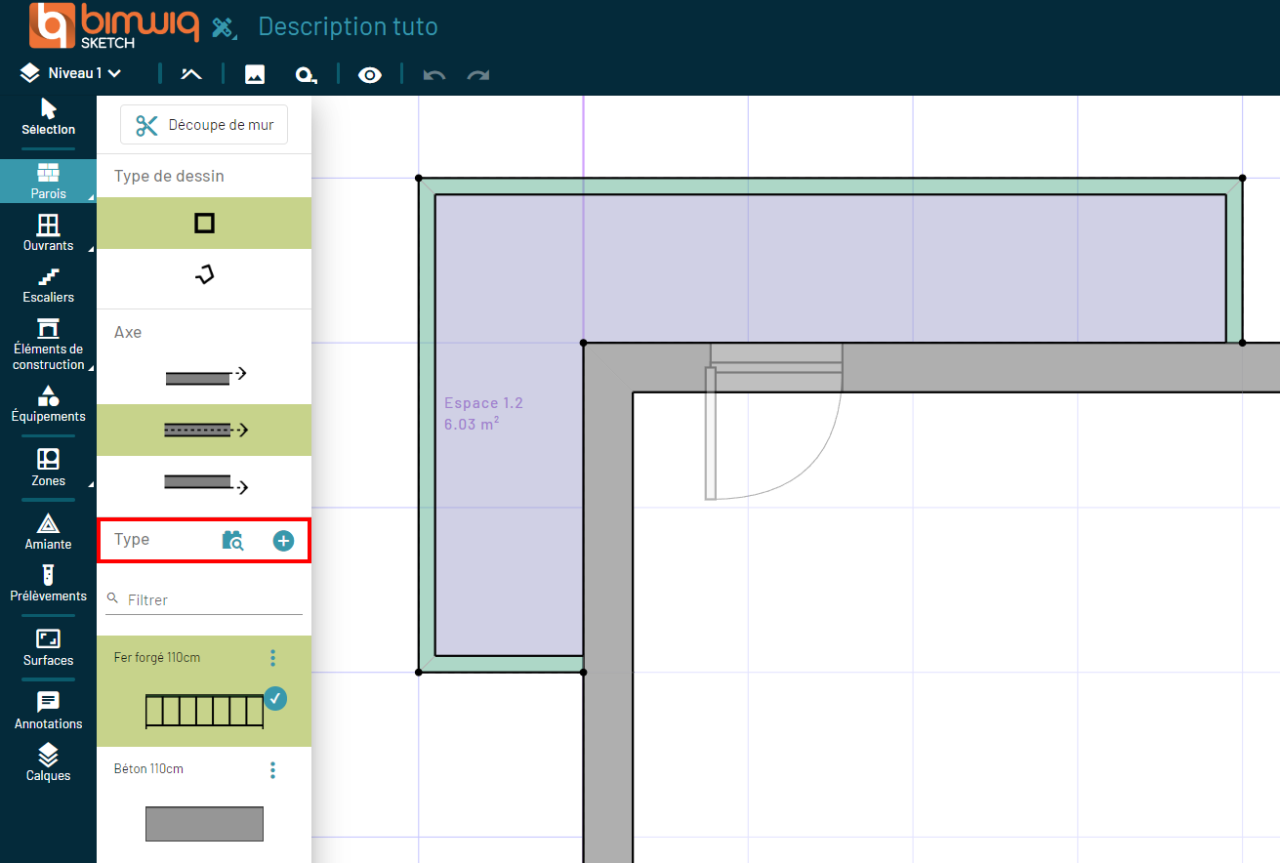Select the Surfaces tool
Viewport: 1280px width, 863px height.
point(48,648)
